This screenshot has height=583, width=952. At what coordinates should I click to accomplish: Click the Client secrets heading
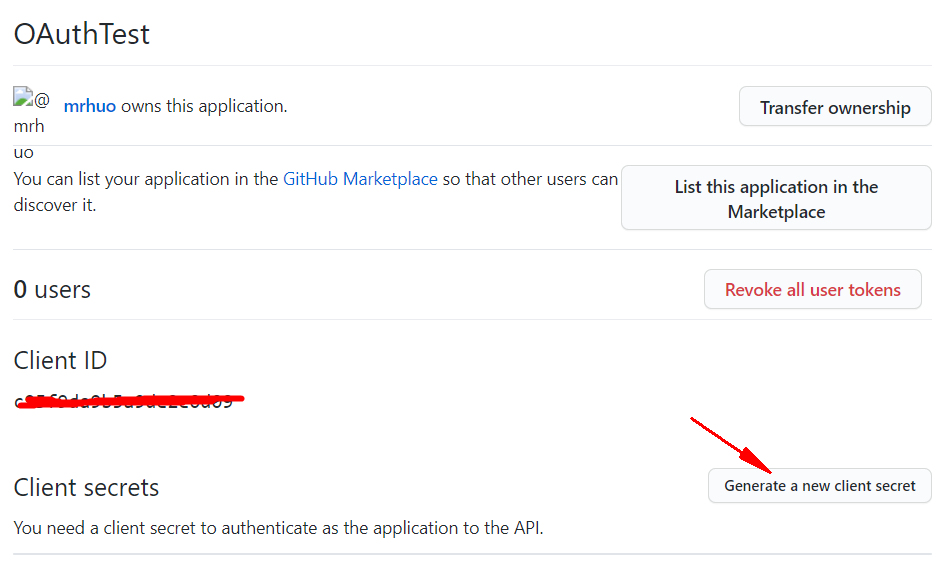[x=86, y=487]
